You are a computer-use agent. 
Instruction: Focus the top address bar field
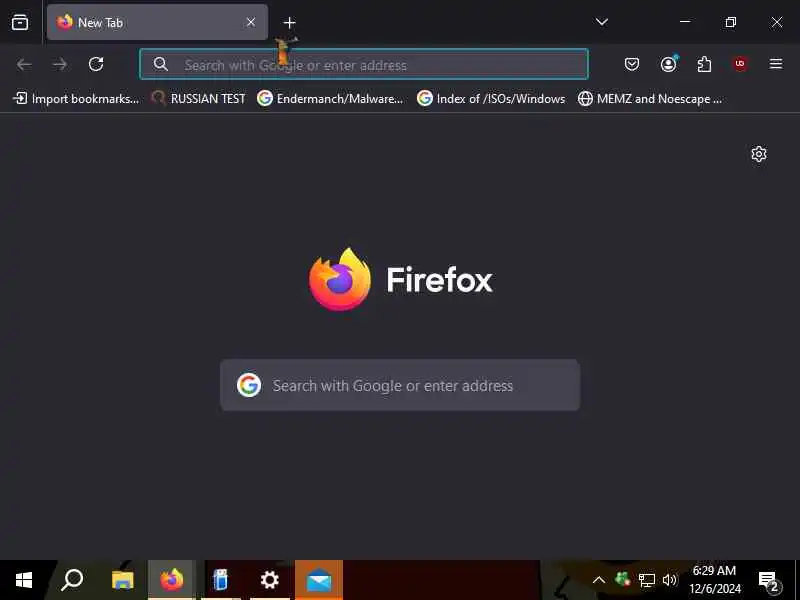[364, 64]
